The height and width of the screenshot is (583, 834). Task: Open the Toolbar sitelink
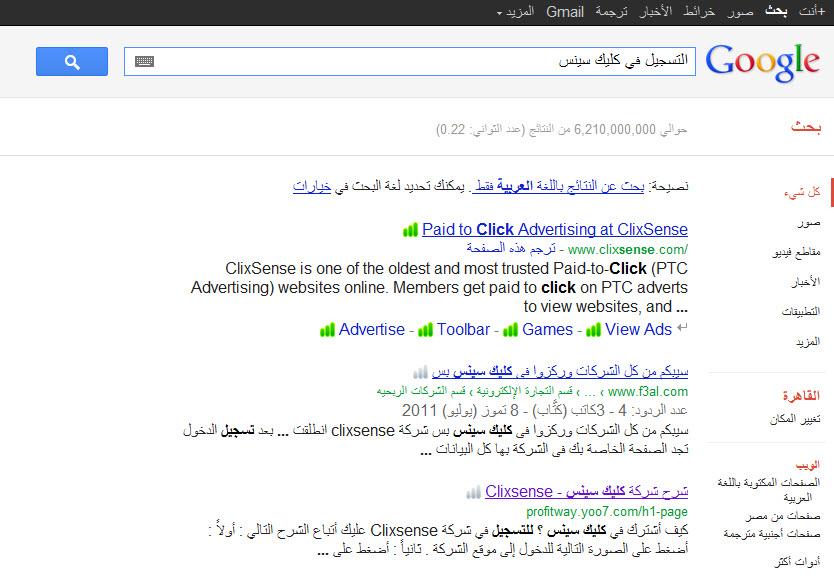[463, 330]
